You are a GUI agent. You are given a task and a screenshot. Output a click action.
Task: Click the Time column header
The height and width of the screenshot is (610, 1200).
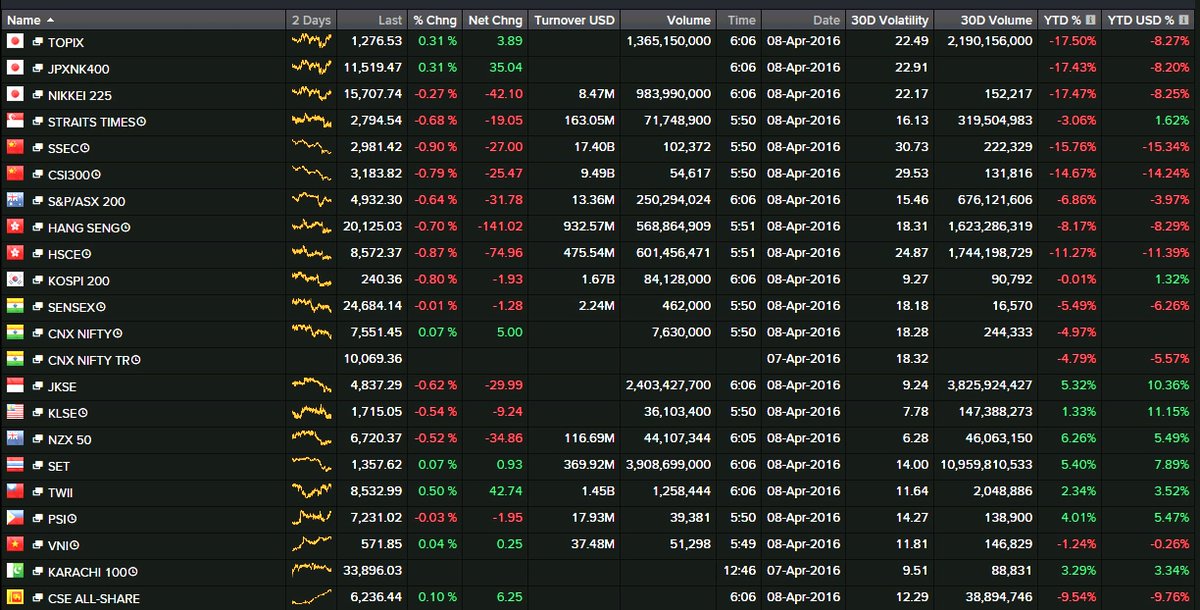[739, 20]
